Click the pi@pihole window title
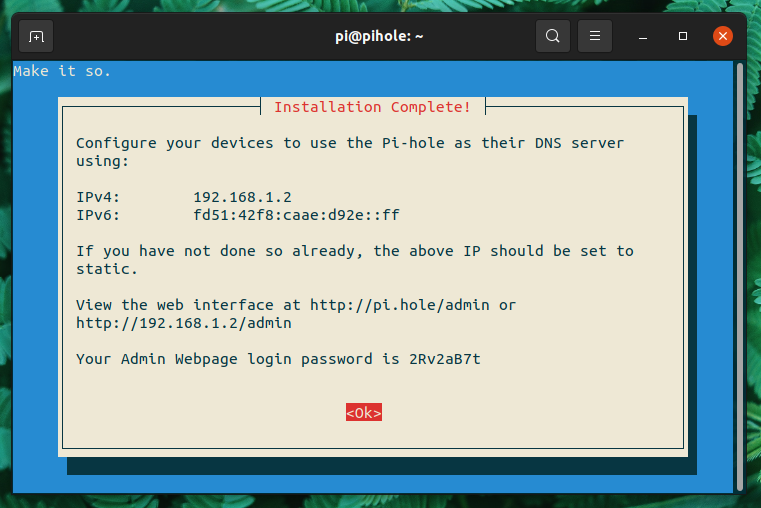This screenshot has width=761, height=508. [x=379, y=36]
